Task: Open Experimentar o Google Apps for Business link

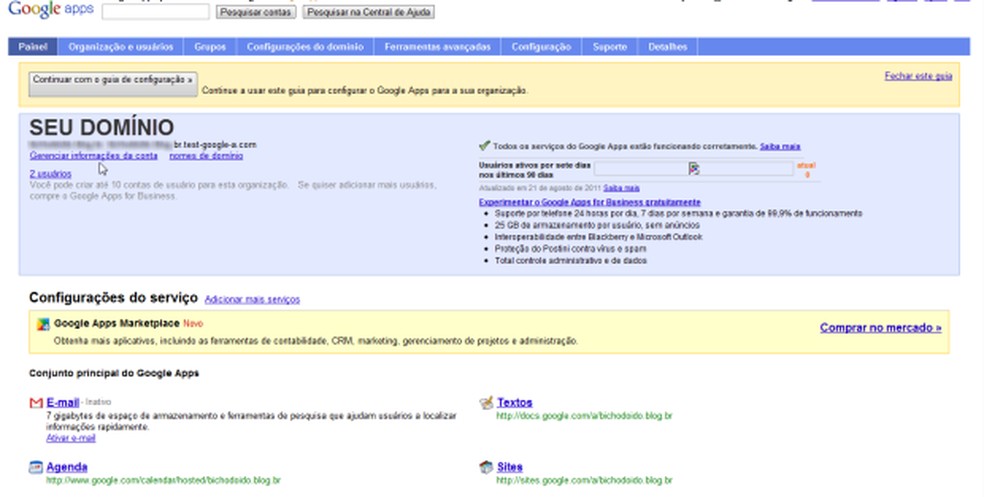Action: coord(589,202)
